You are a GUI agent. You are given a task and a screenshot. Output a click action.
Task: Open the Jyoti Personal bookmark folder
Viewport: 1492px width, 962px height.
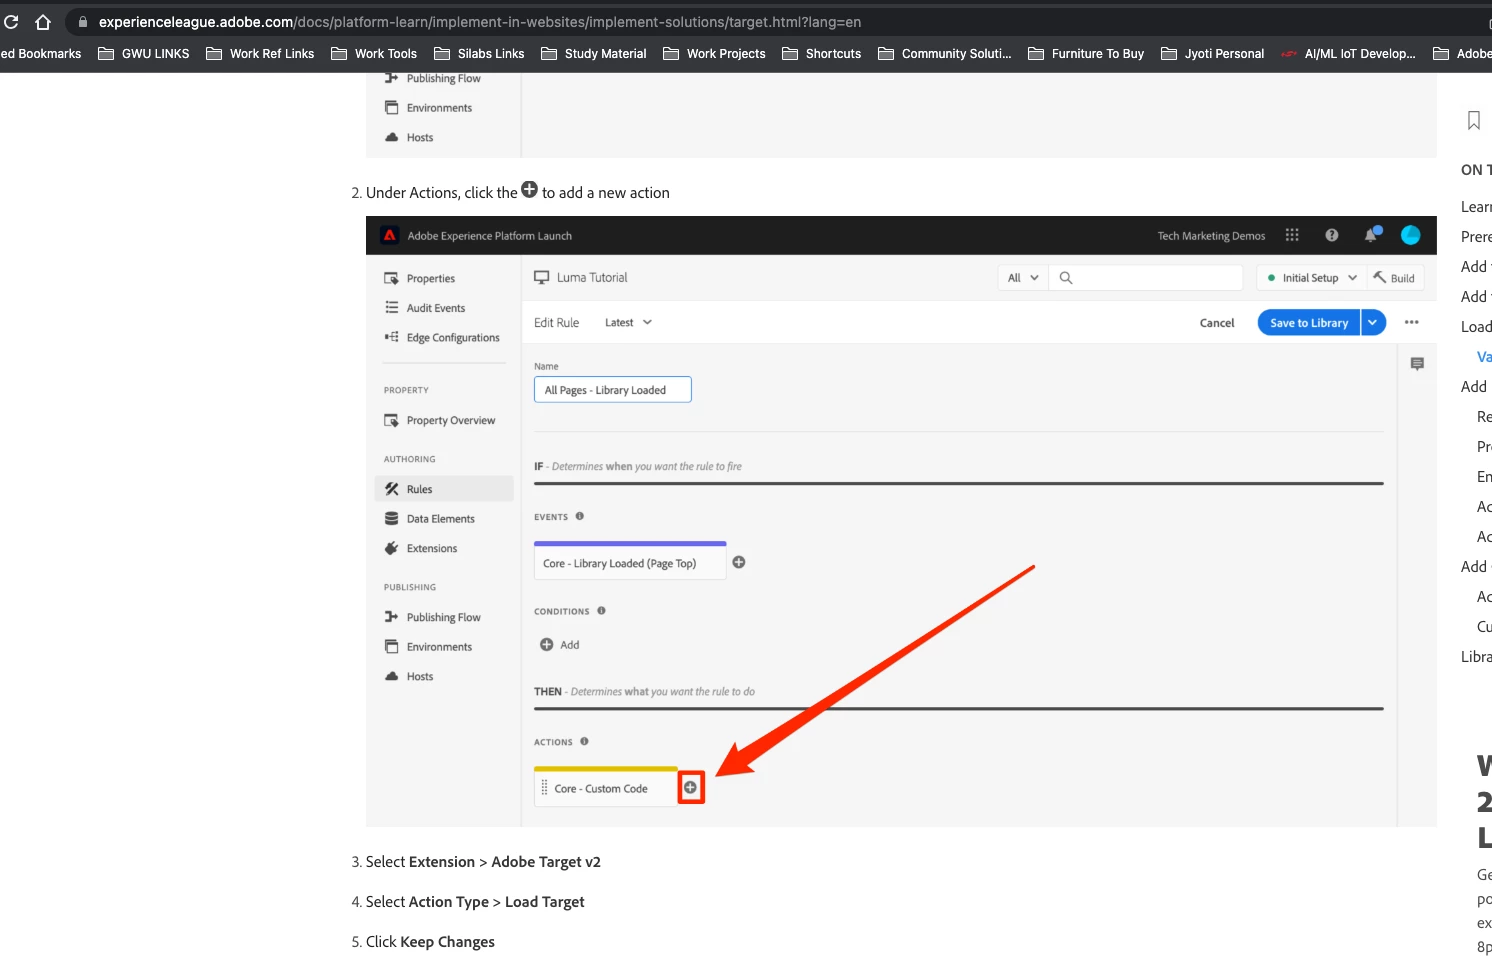(x=1213, y=54)
